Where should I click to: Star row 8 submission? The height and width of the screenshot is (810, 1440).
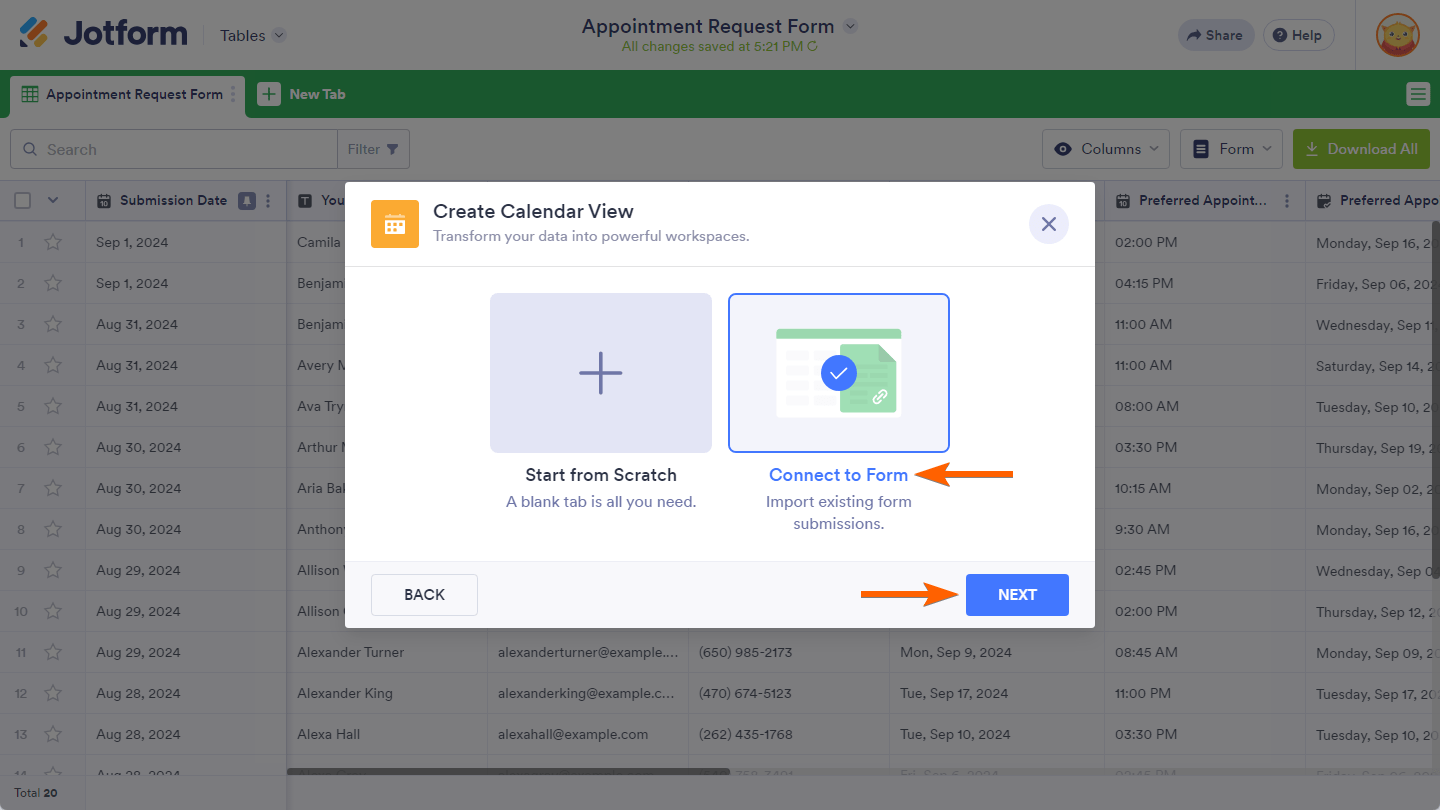tap(53, 529)
